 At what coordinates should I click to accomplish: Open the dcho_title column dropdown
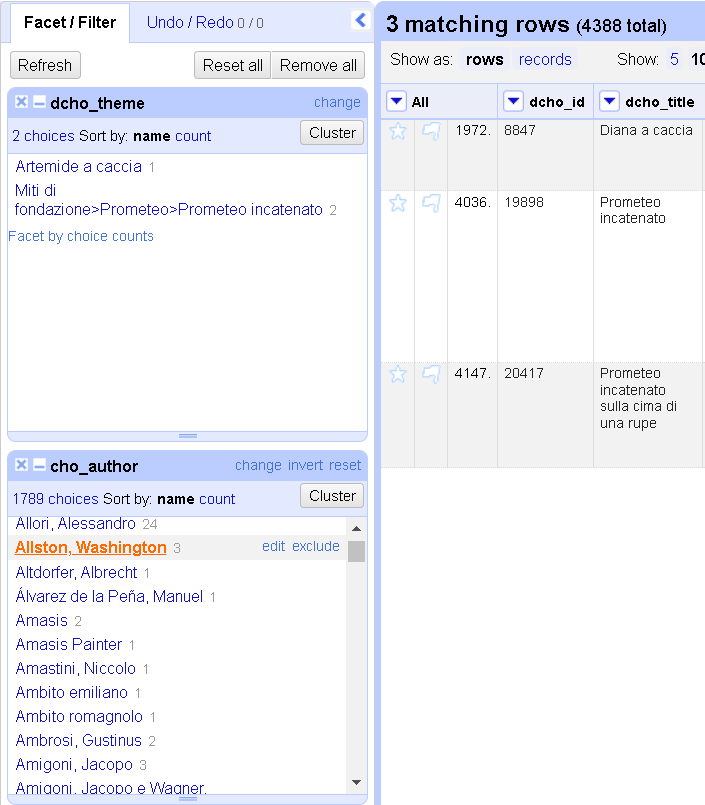pyautogui.click(x=609, y=101)
